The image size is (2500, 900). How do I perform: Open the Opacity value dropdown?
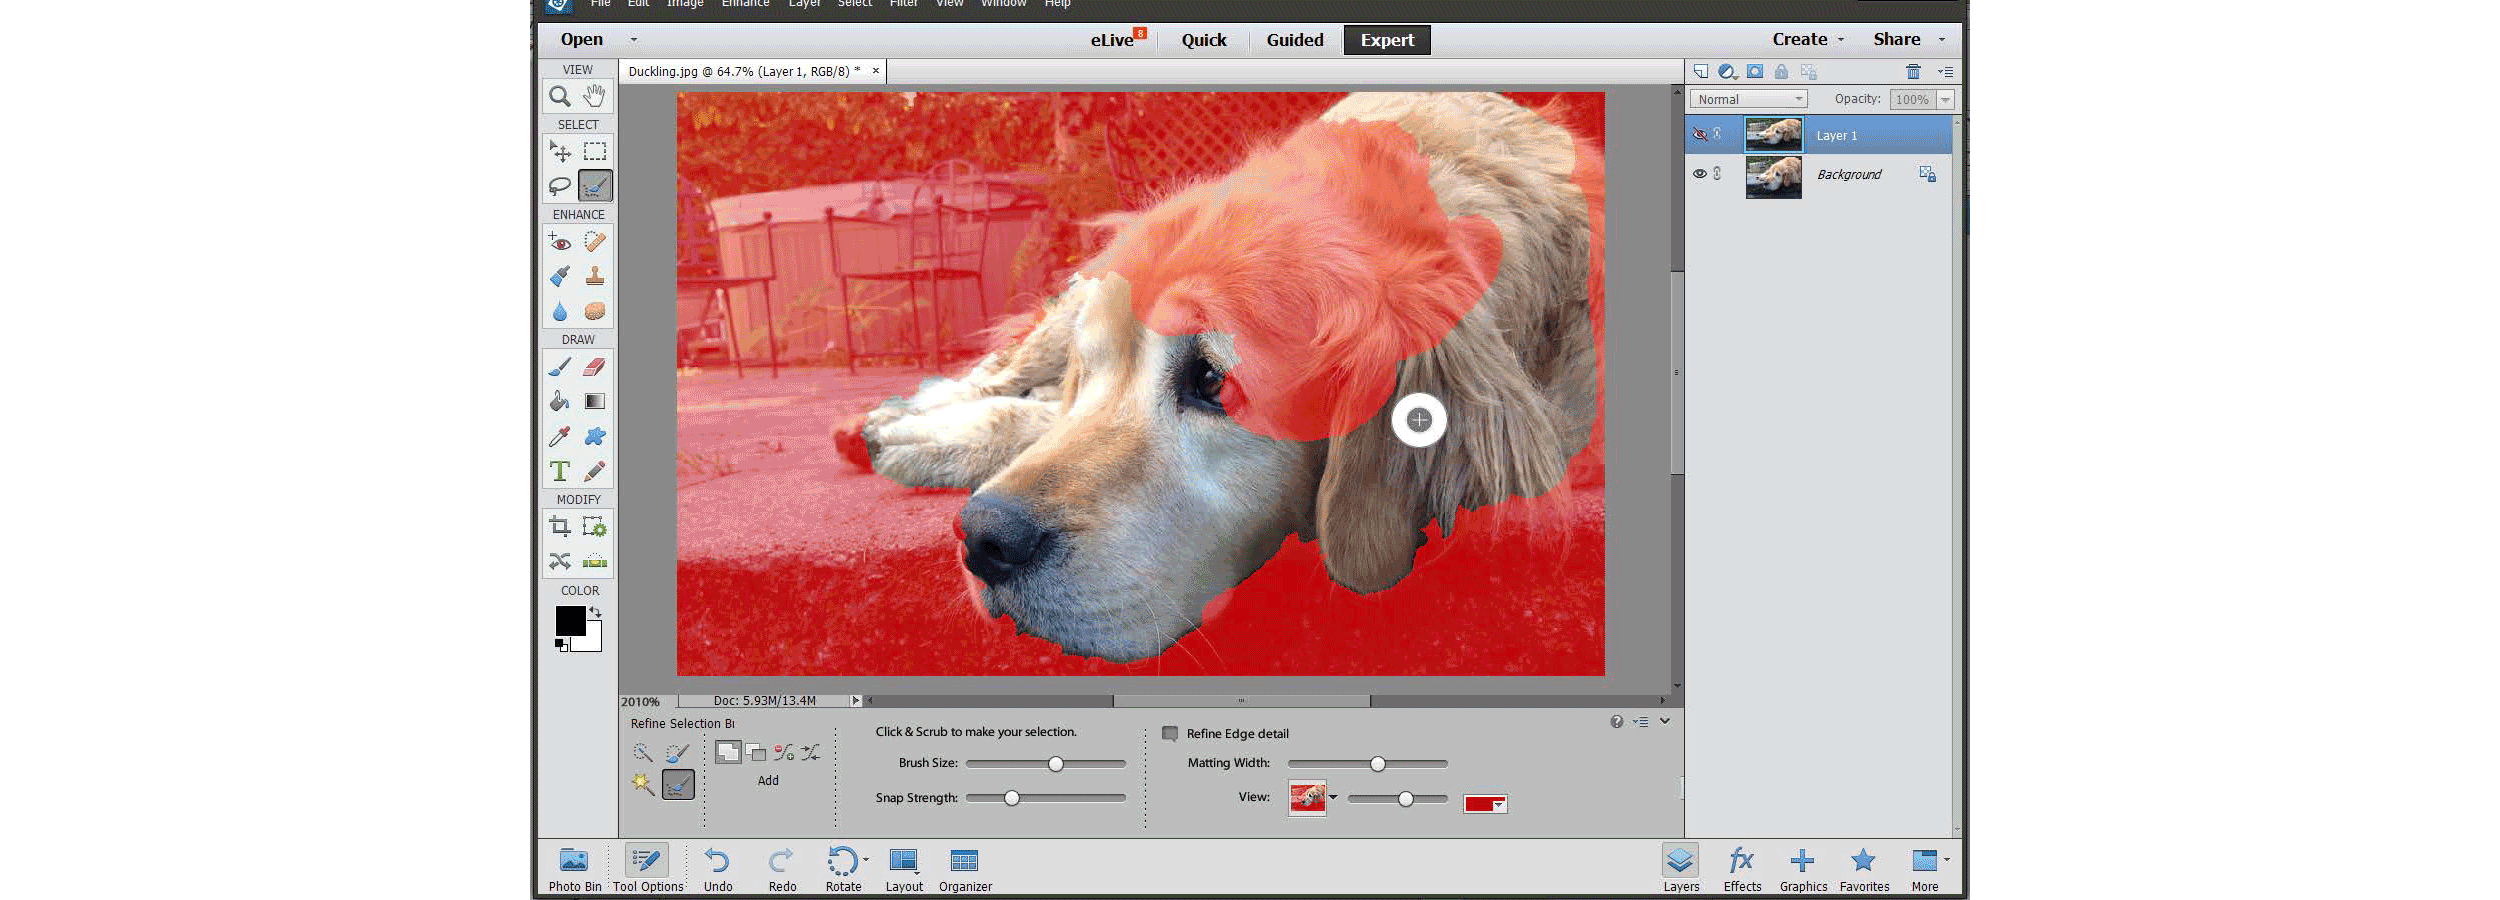[1944, 99]
